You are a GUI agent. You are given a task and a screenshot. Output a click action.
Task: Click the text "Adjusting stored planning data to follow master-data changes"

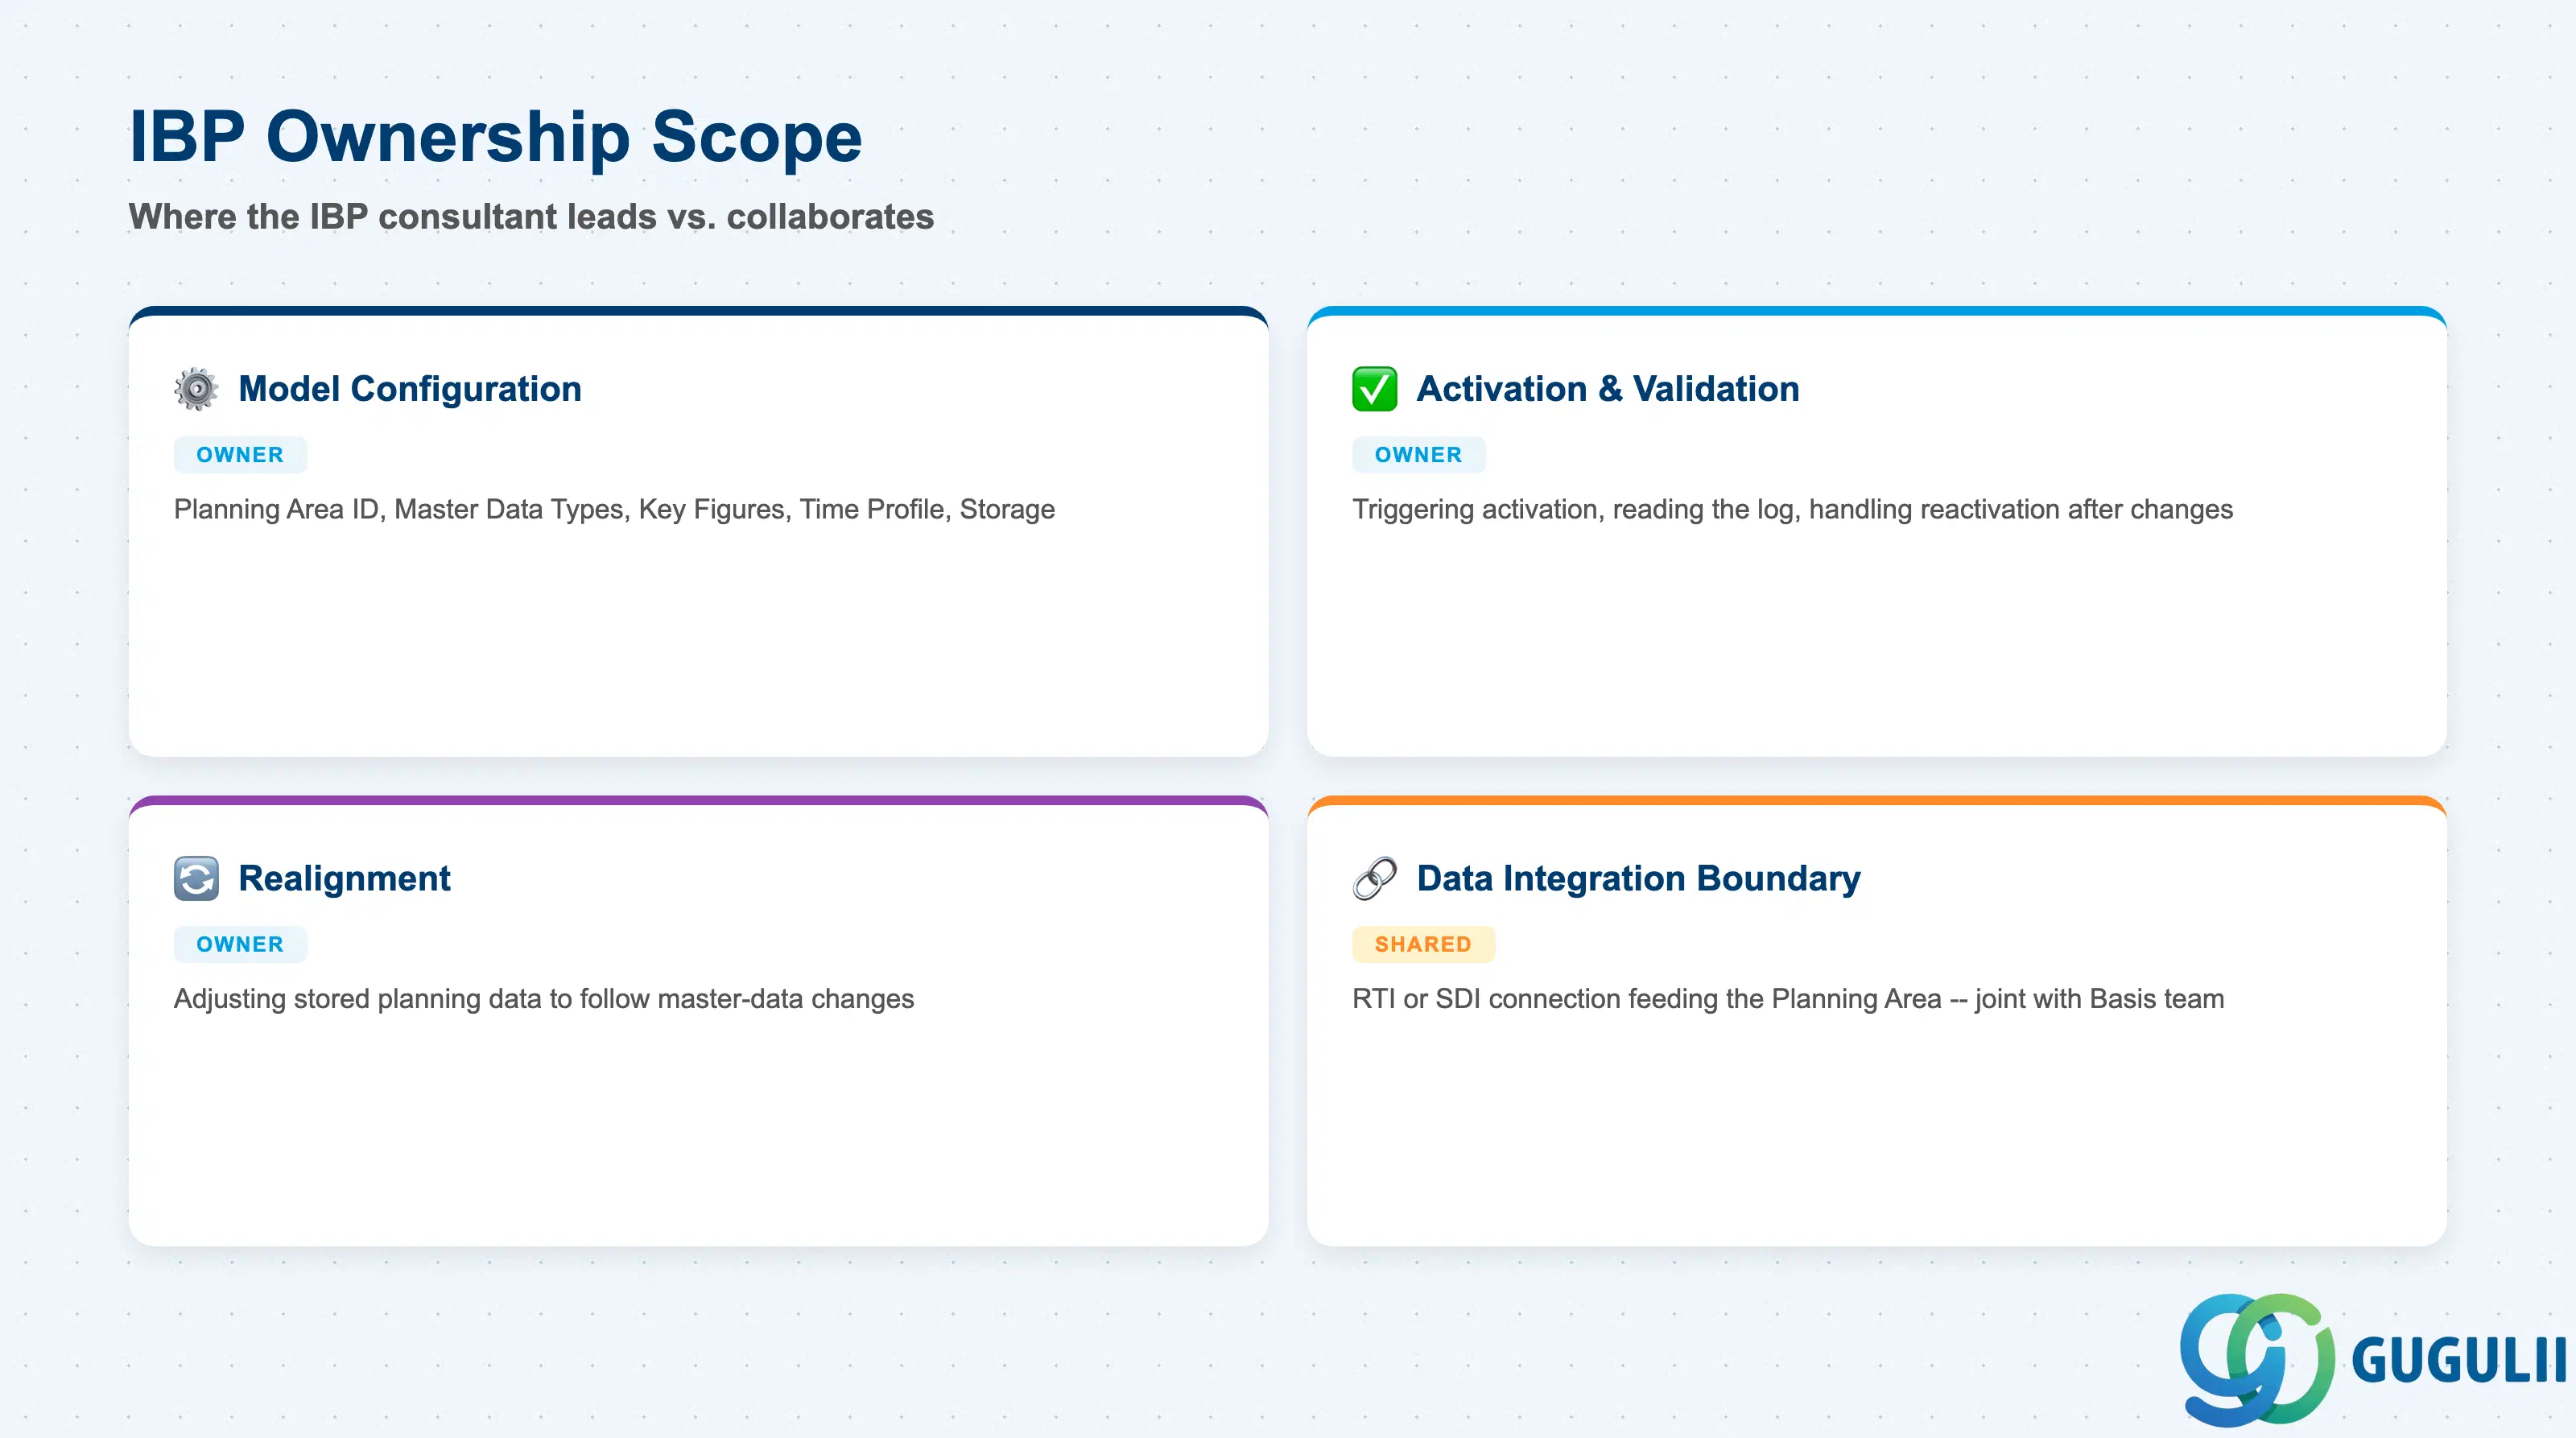tap(544, 999)
